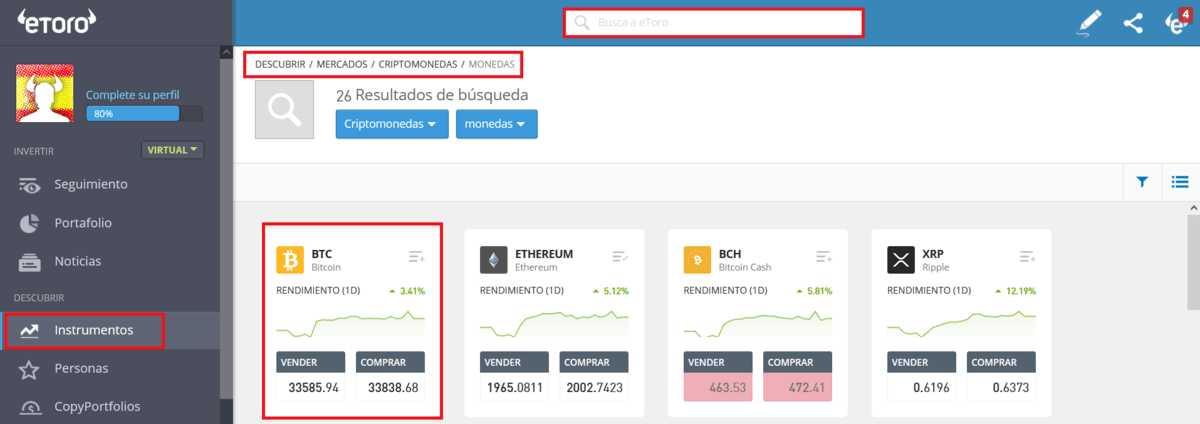
Task: Click the Bitcoin BTC coin icon
Action: 290,260
